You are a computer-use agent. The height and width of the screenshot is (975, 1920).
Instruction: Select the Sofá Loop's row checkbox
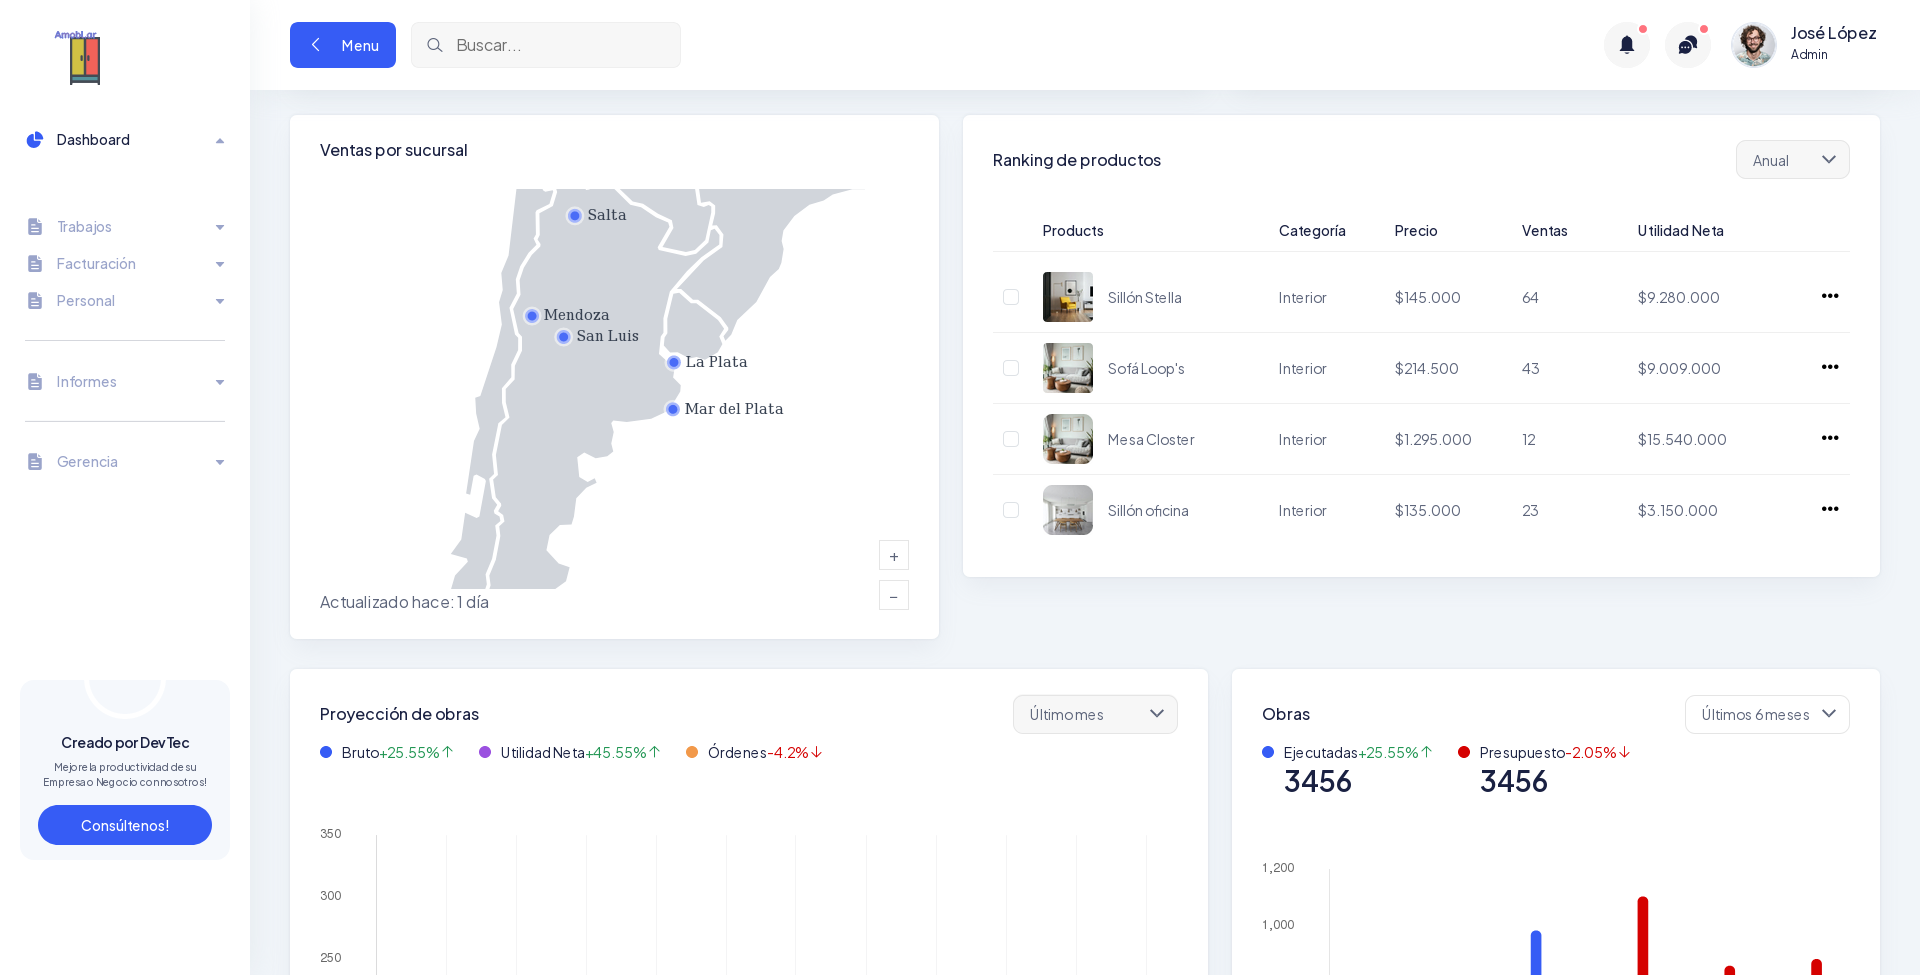pyautogui.click(x=1010, y=368)
